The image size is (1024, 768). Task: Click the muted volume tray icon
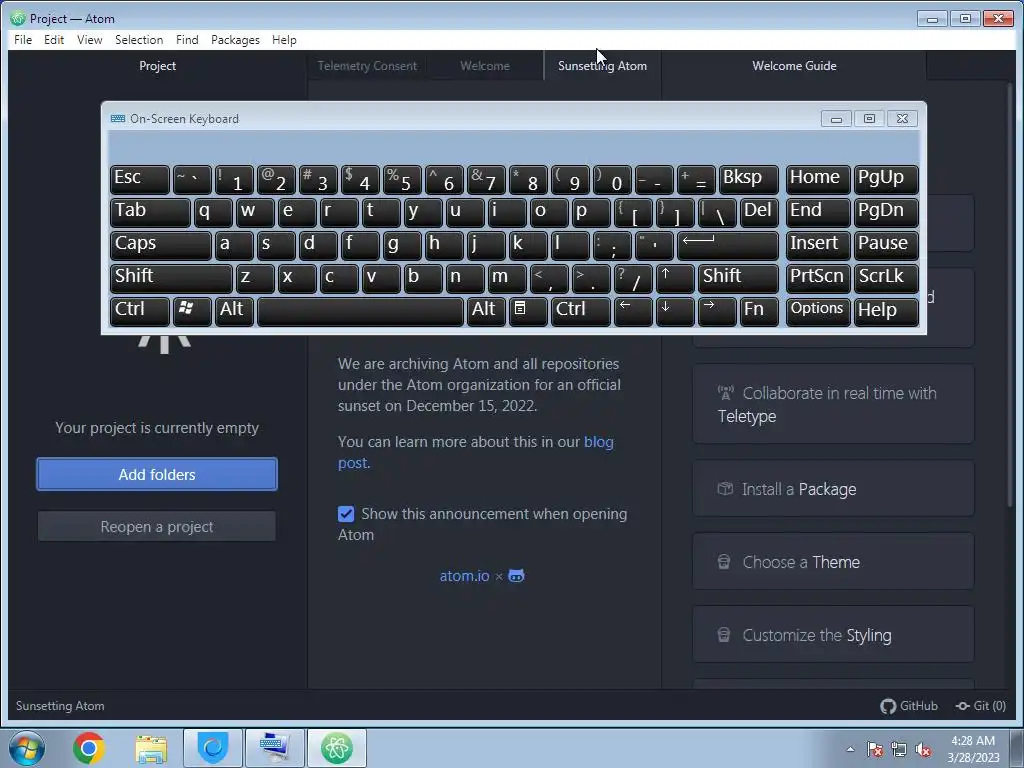tap(923, 749)
